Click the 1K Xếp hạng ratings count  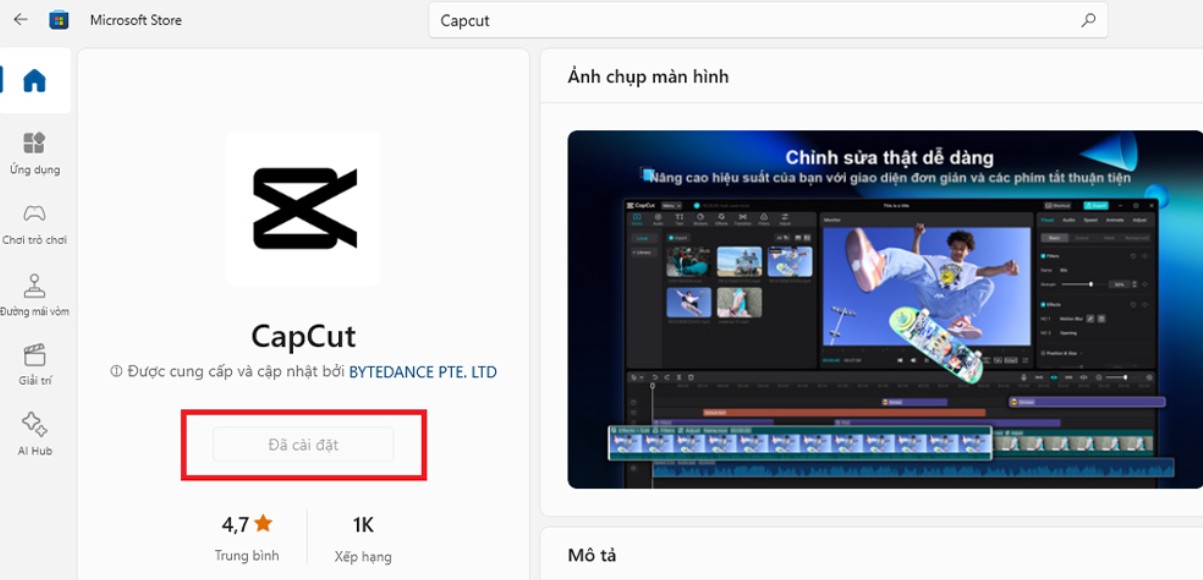[x=363, y=523]
